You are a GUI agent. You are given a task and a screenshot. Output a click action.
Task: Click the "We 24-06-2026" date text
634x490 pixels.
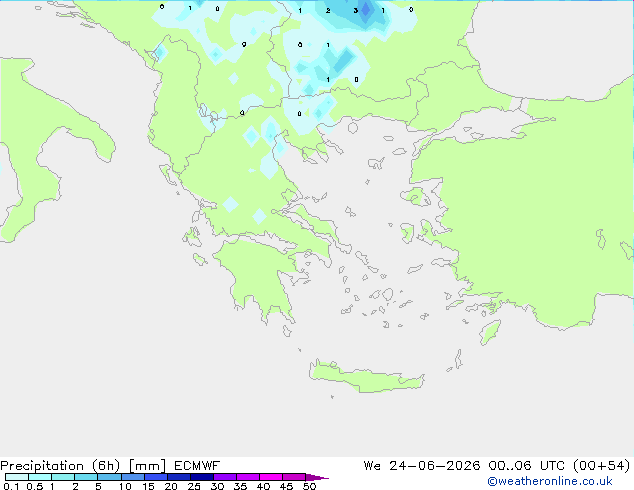422,466
